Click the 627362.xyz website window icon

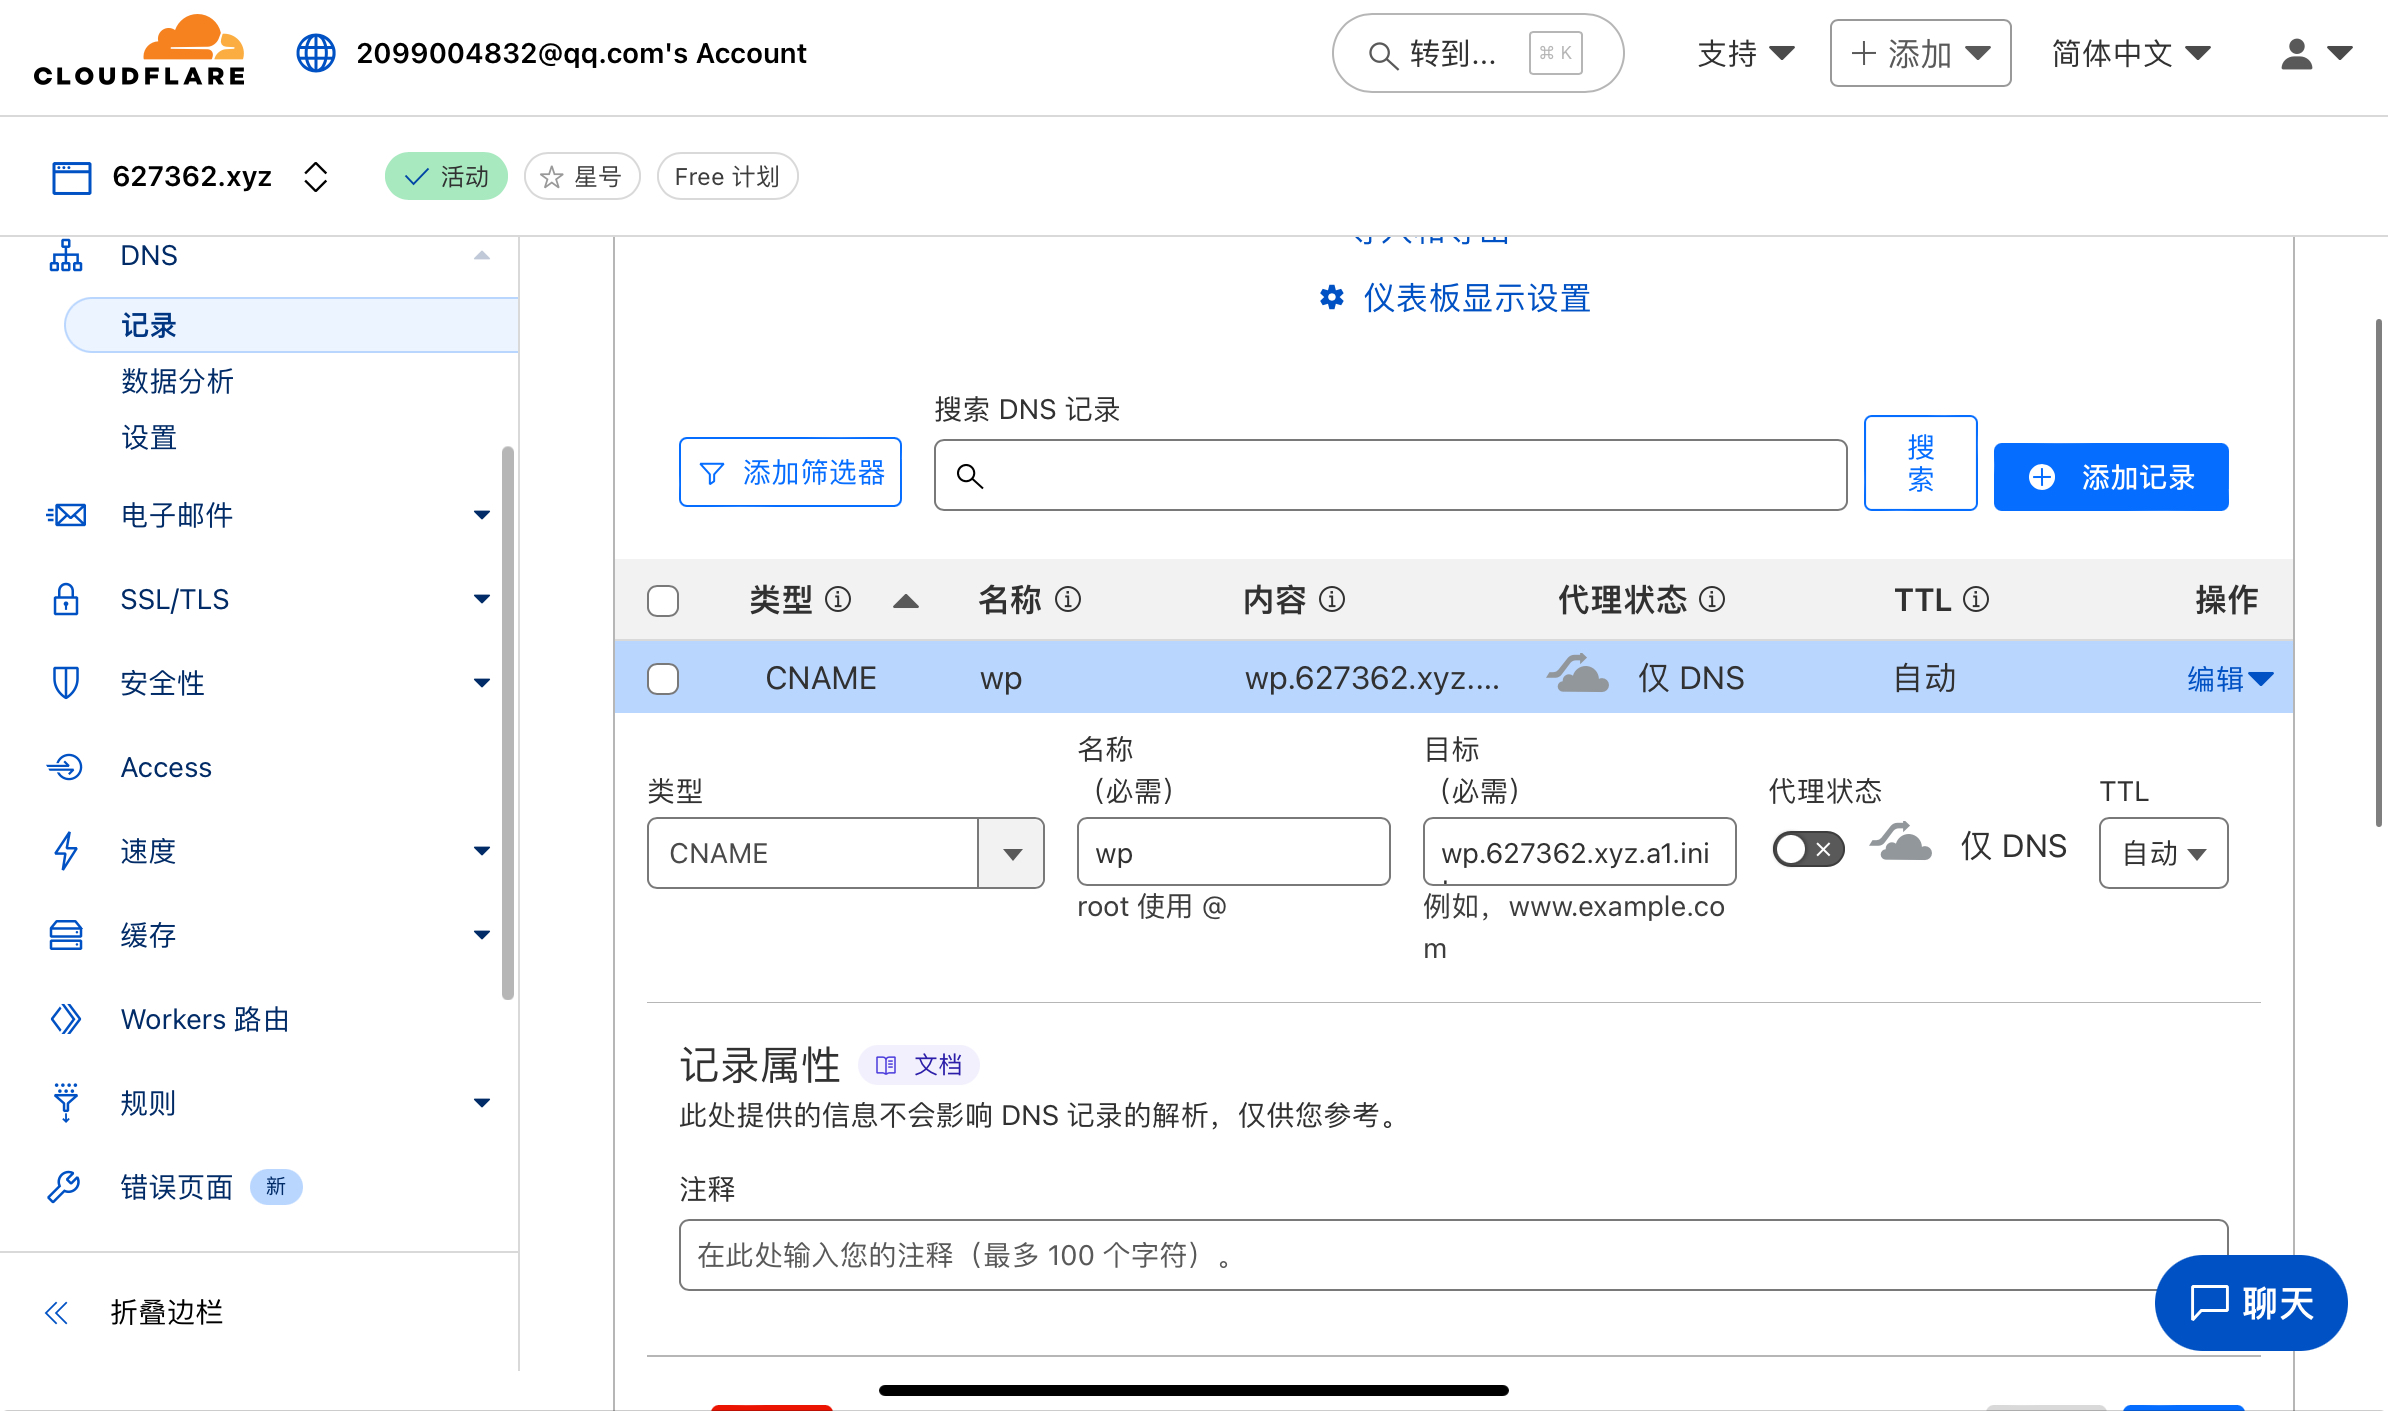coord(72,177)
